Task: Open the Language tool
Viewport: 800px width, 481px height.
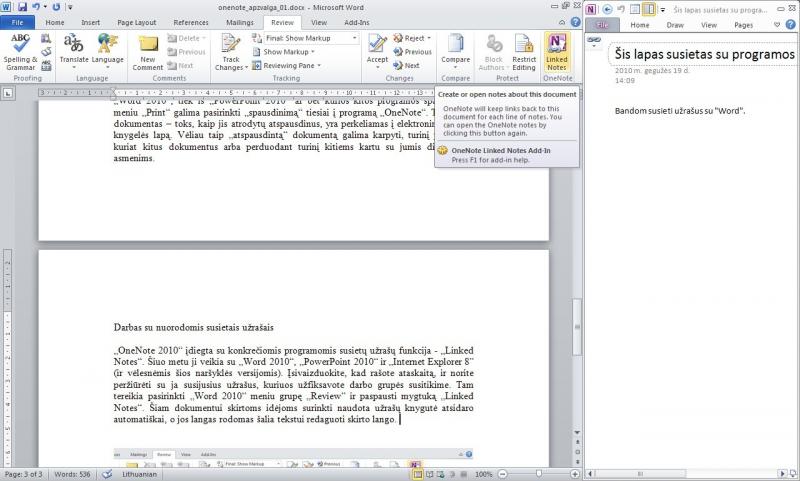Action: pos(108,52)
